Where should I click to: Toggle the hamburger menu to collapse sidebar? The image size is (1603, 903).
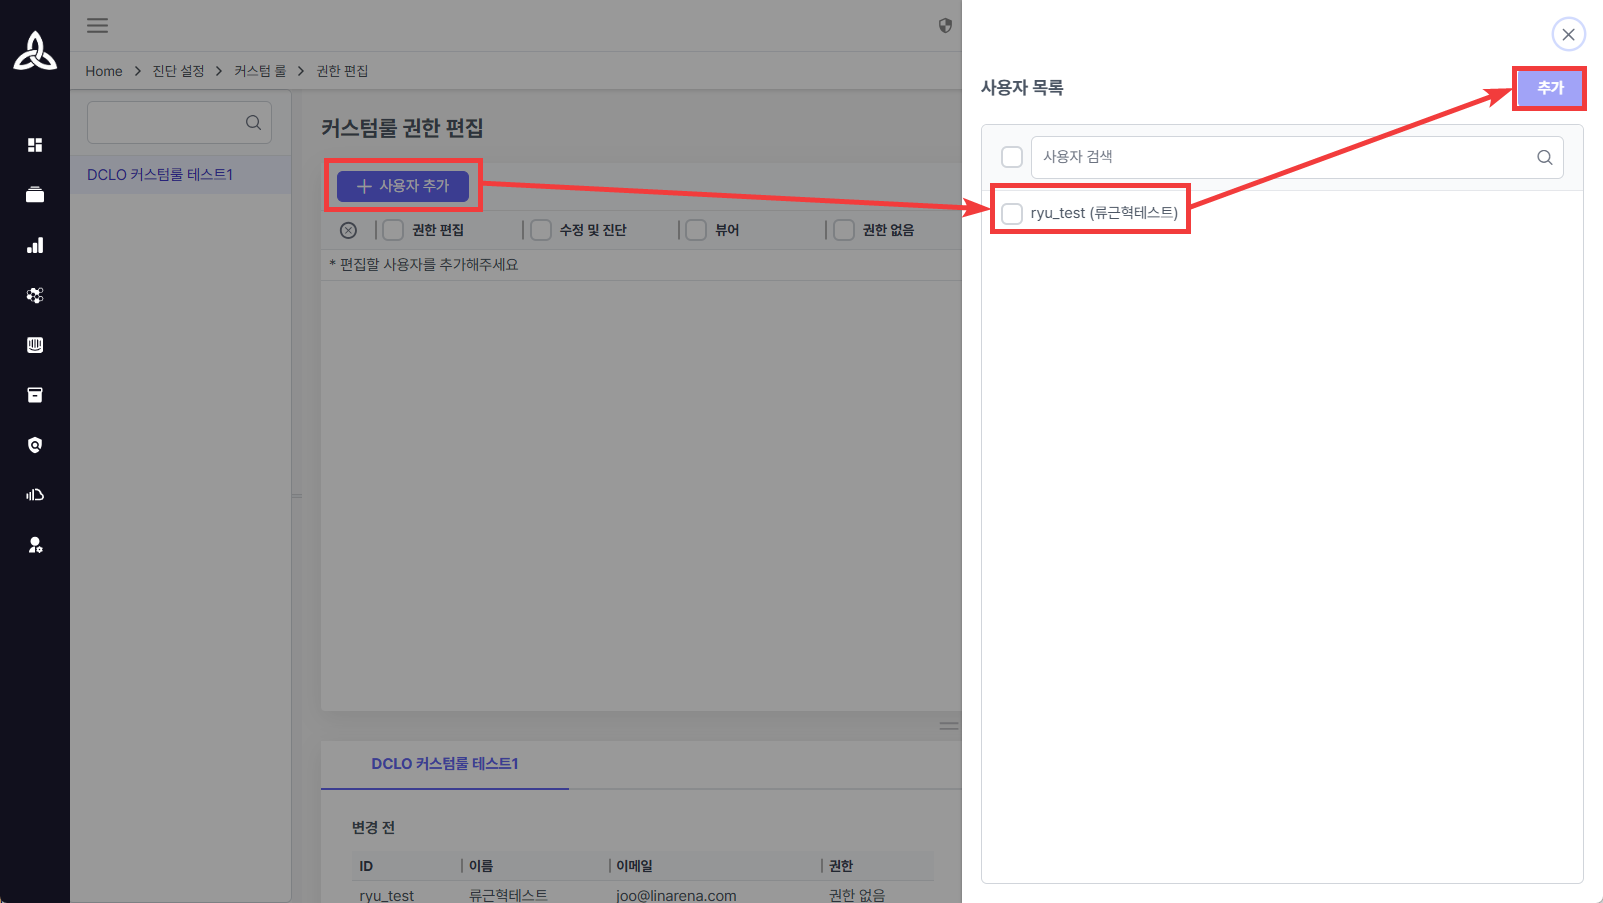(x=97, y=26)
